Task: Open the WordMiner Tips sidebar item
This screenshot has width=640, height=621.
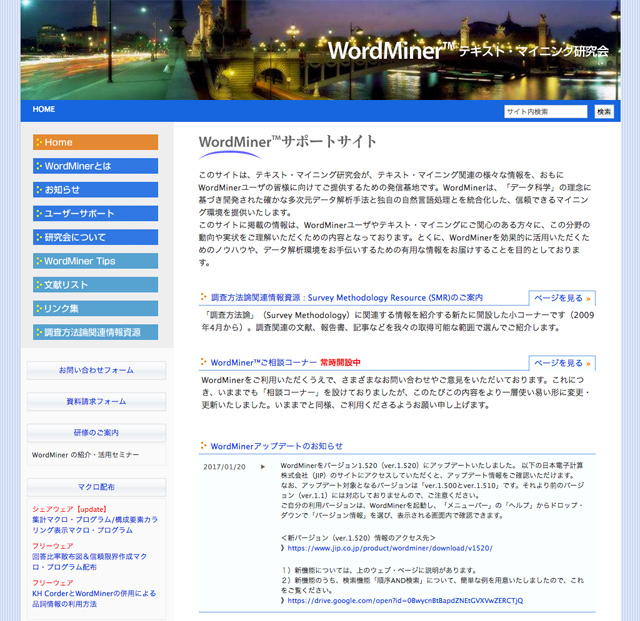Action: coord(96,260)
